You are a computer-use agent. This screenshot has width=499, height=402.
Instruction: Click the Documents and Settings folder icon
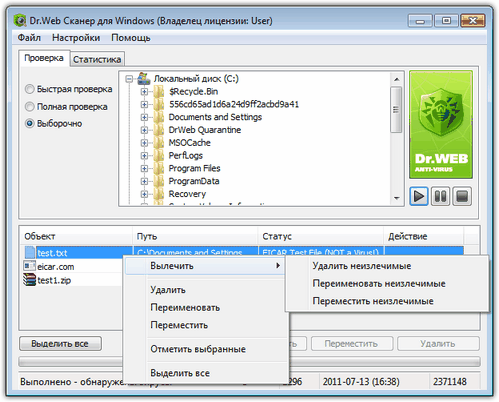(x=159, y=117)
